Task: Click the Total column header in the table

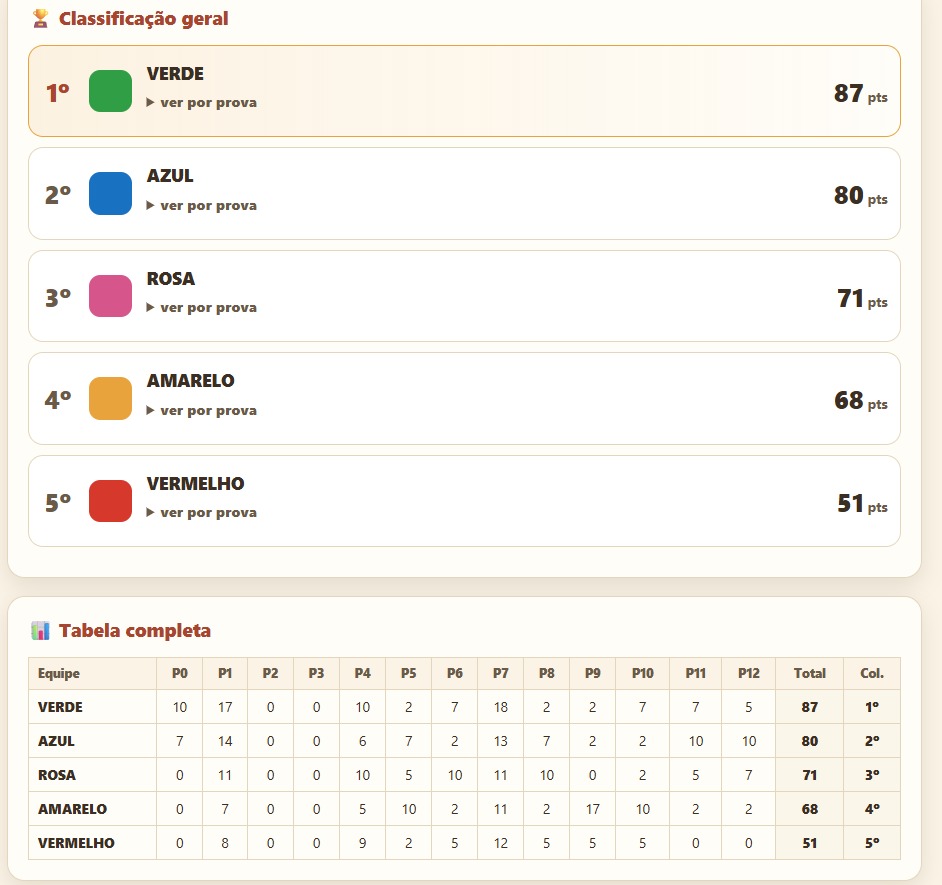Action: point(810,674)
